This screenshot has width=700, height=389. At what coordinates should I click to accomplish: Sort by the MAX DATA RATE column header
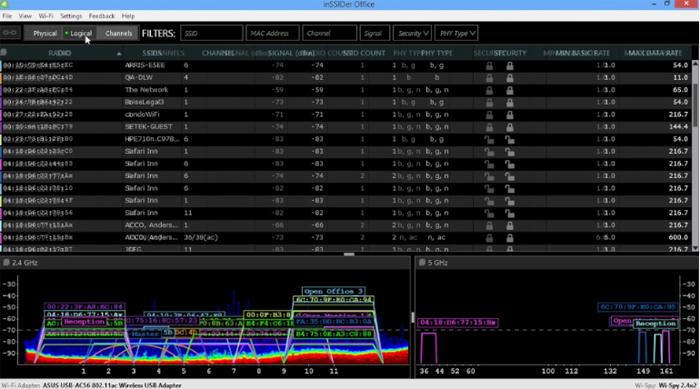click(x=655, y=53)
